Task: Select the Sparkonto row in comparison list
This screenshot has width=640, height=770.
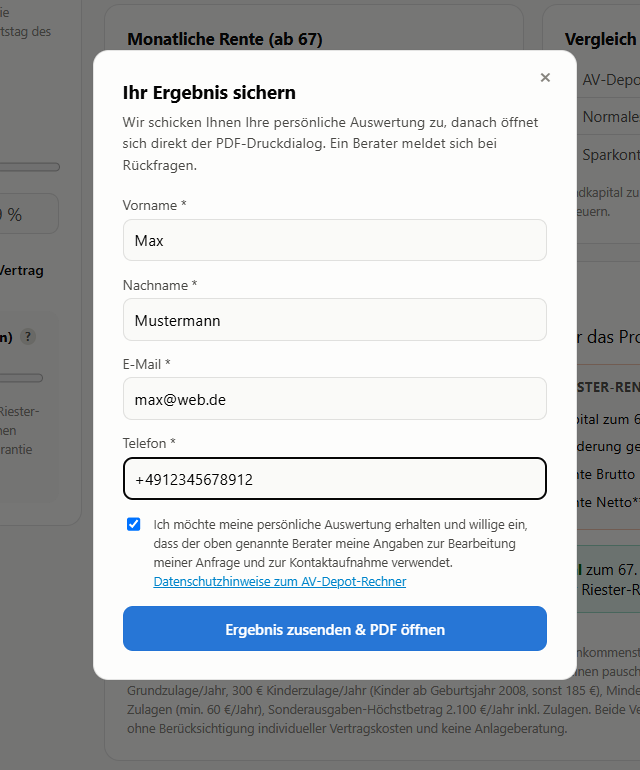Action: tap(609, 155)
